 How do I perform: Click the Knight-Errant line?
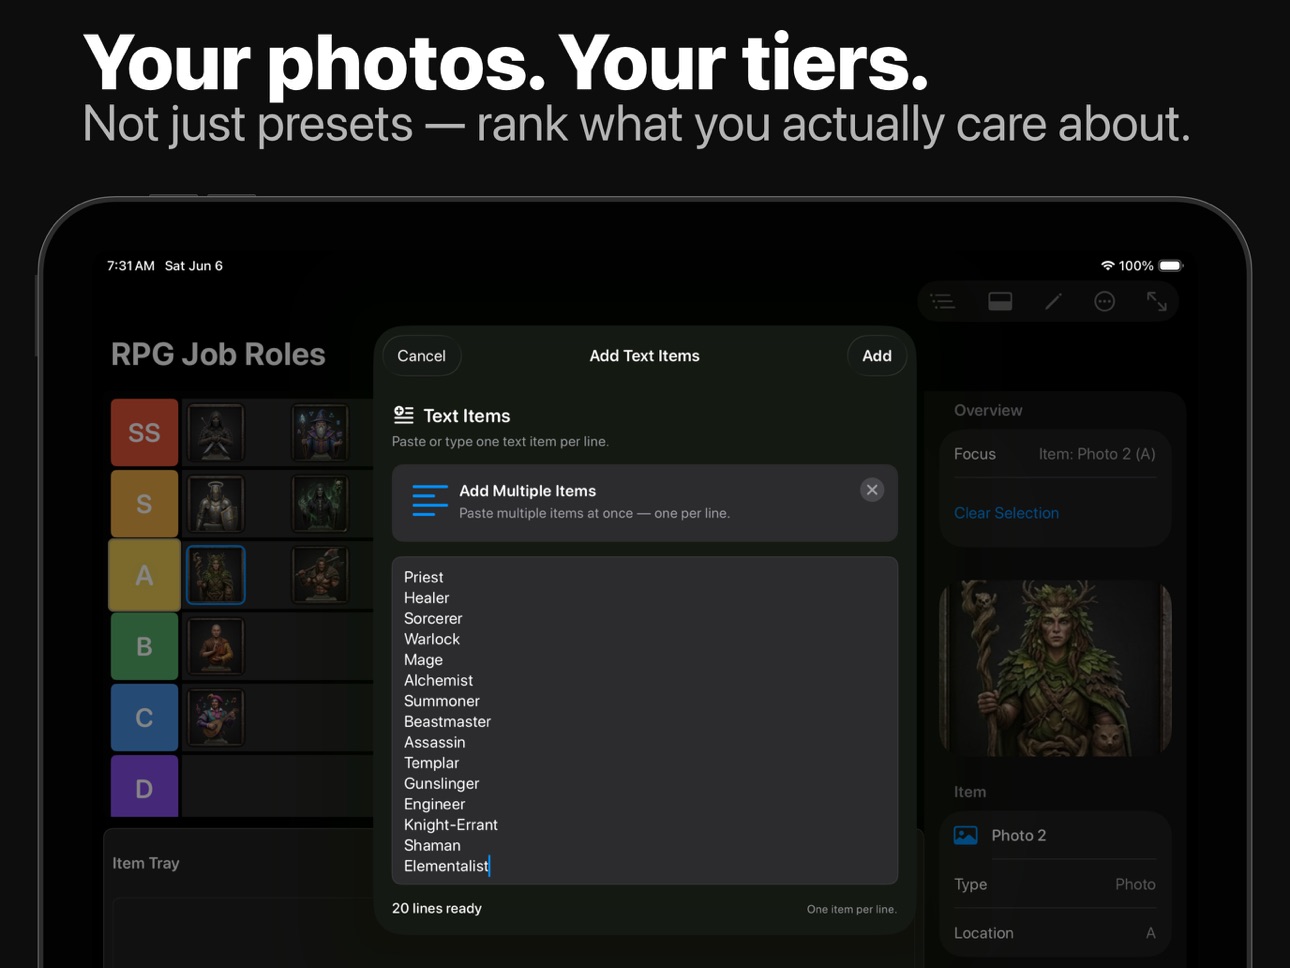(x=451, y=825)
